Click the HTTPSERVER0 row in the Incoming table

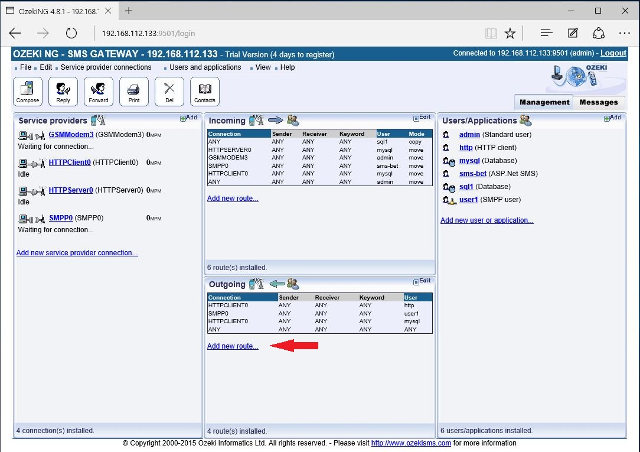(320, 150)
